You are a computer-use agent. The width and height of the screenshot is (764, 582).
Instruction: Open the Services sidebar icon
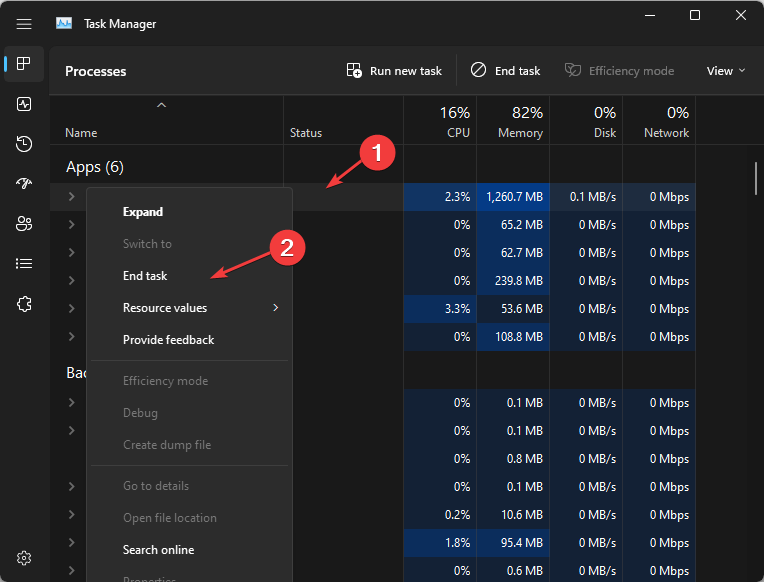[24, 304]
